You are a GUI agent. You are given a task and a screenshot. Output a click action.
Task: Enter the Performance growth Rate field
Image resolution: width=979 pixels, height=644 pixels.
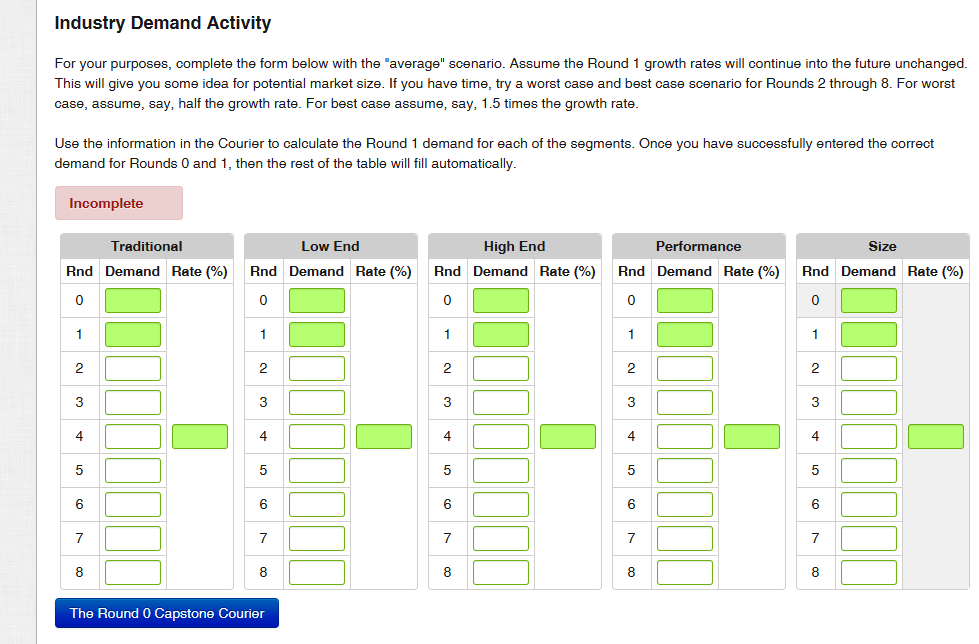[751, 436]
